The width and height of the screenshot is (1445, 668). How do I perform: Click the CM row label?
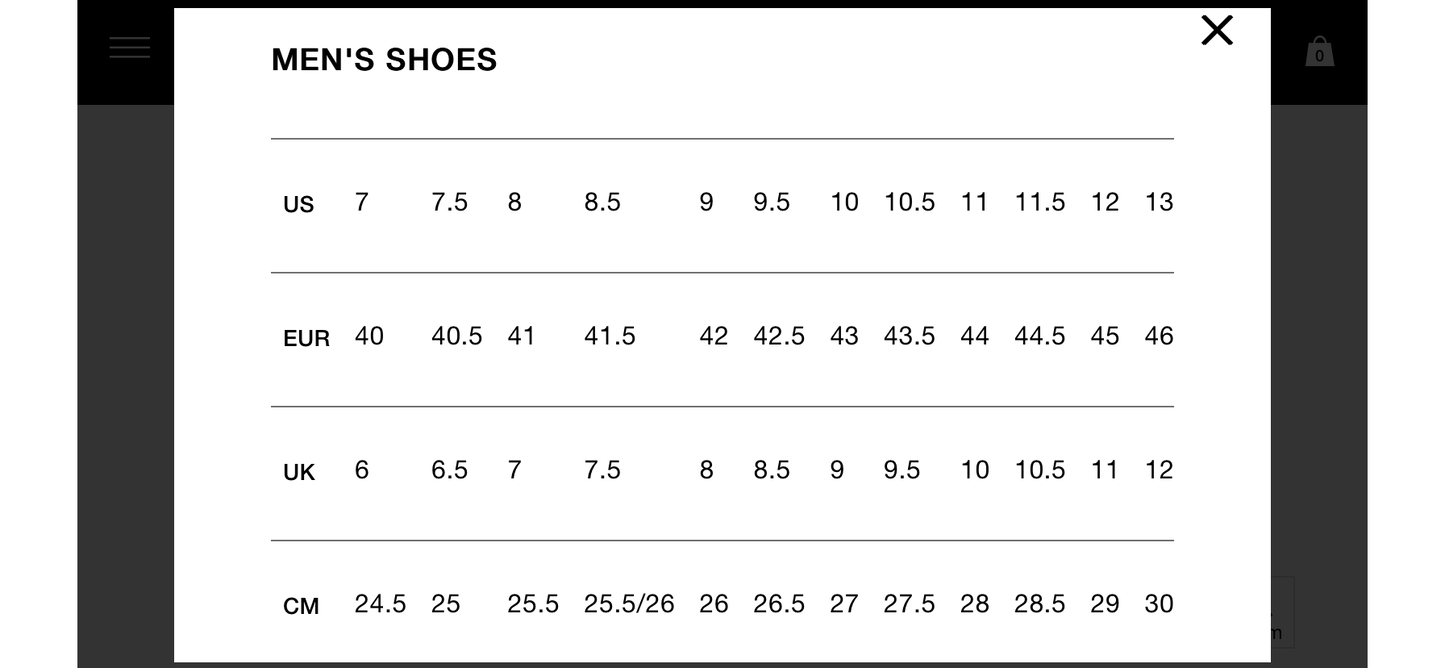click(x=301, y=605)
